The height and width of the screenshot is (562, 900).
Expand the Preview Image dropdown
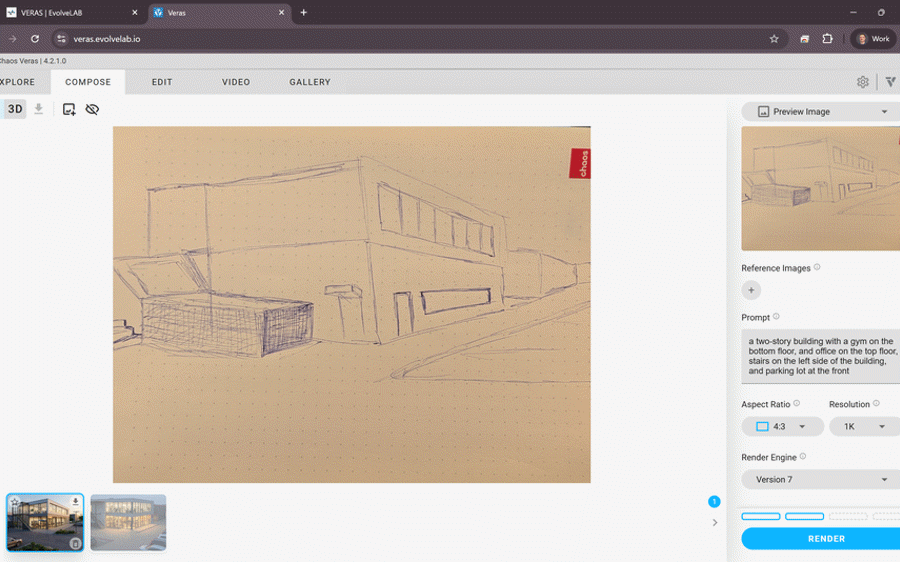tap(821, 111)
